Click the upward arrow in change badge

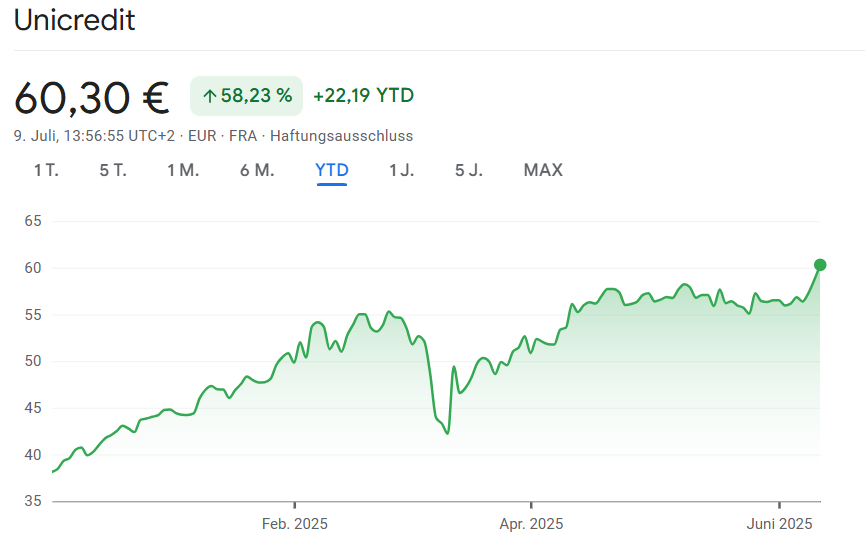tap(209, 97)
